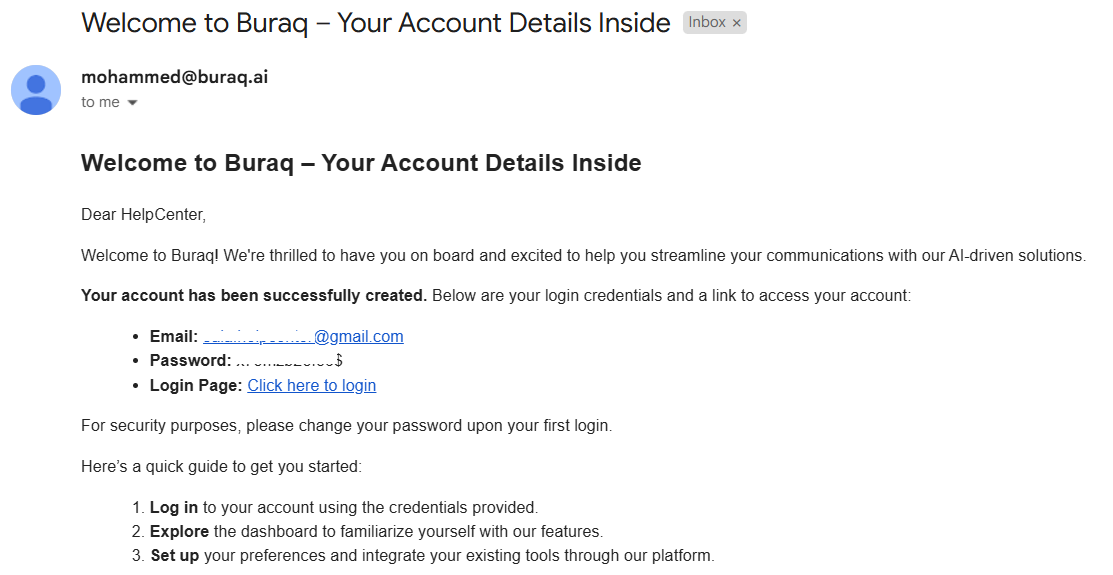This screenshot has height=575, width=1113.
Task: Click the bold heading inside the email body
Action: pyautogui.click(x=361, y=163)
